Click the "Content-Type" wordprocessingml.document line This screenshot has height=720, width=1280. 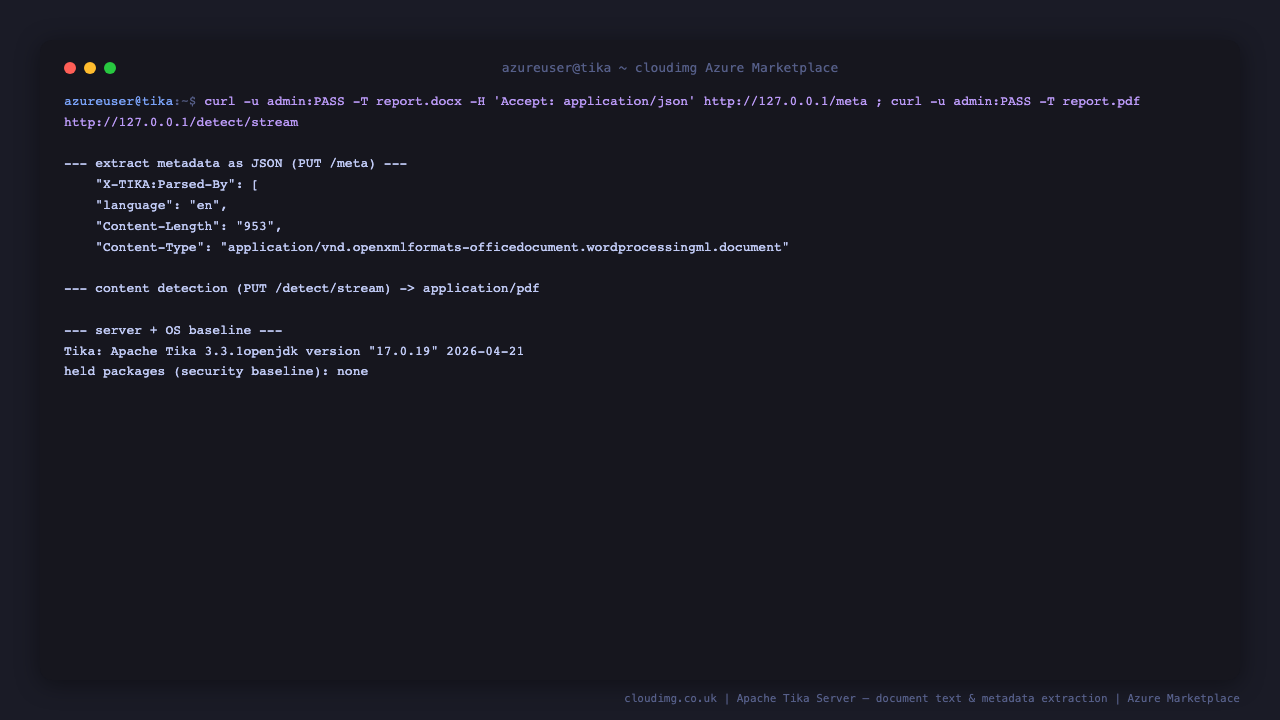(442, 247)
